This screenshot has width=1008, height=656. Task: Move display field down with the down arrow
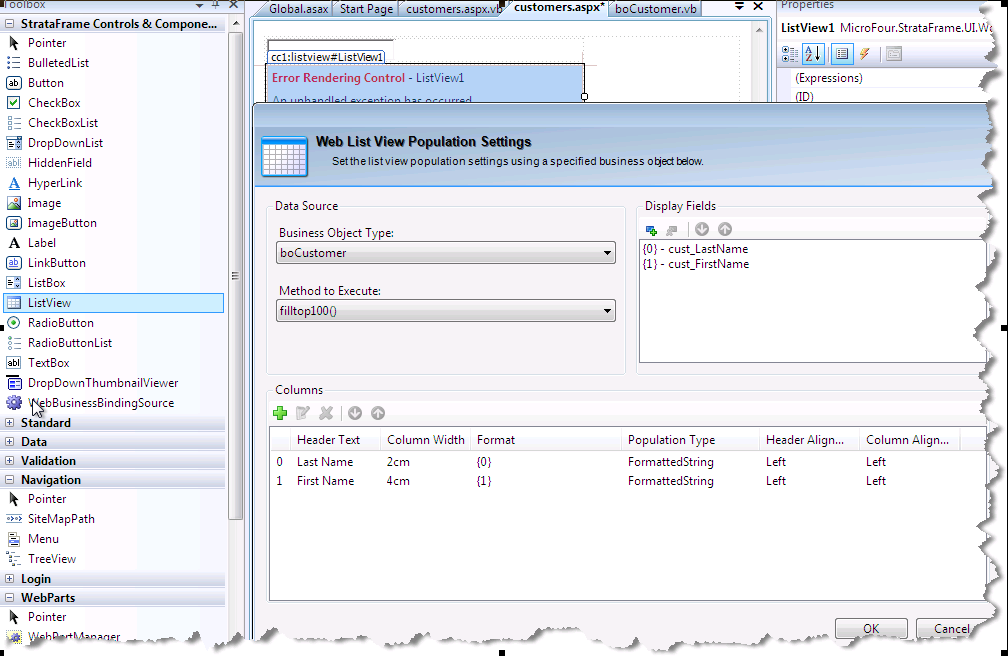point(702,230)
